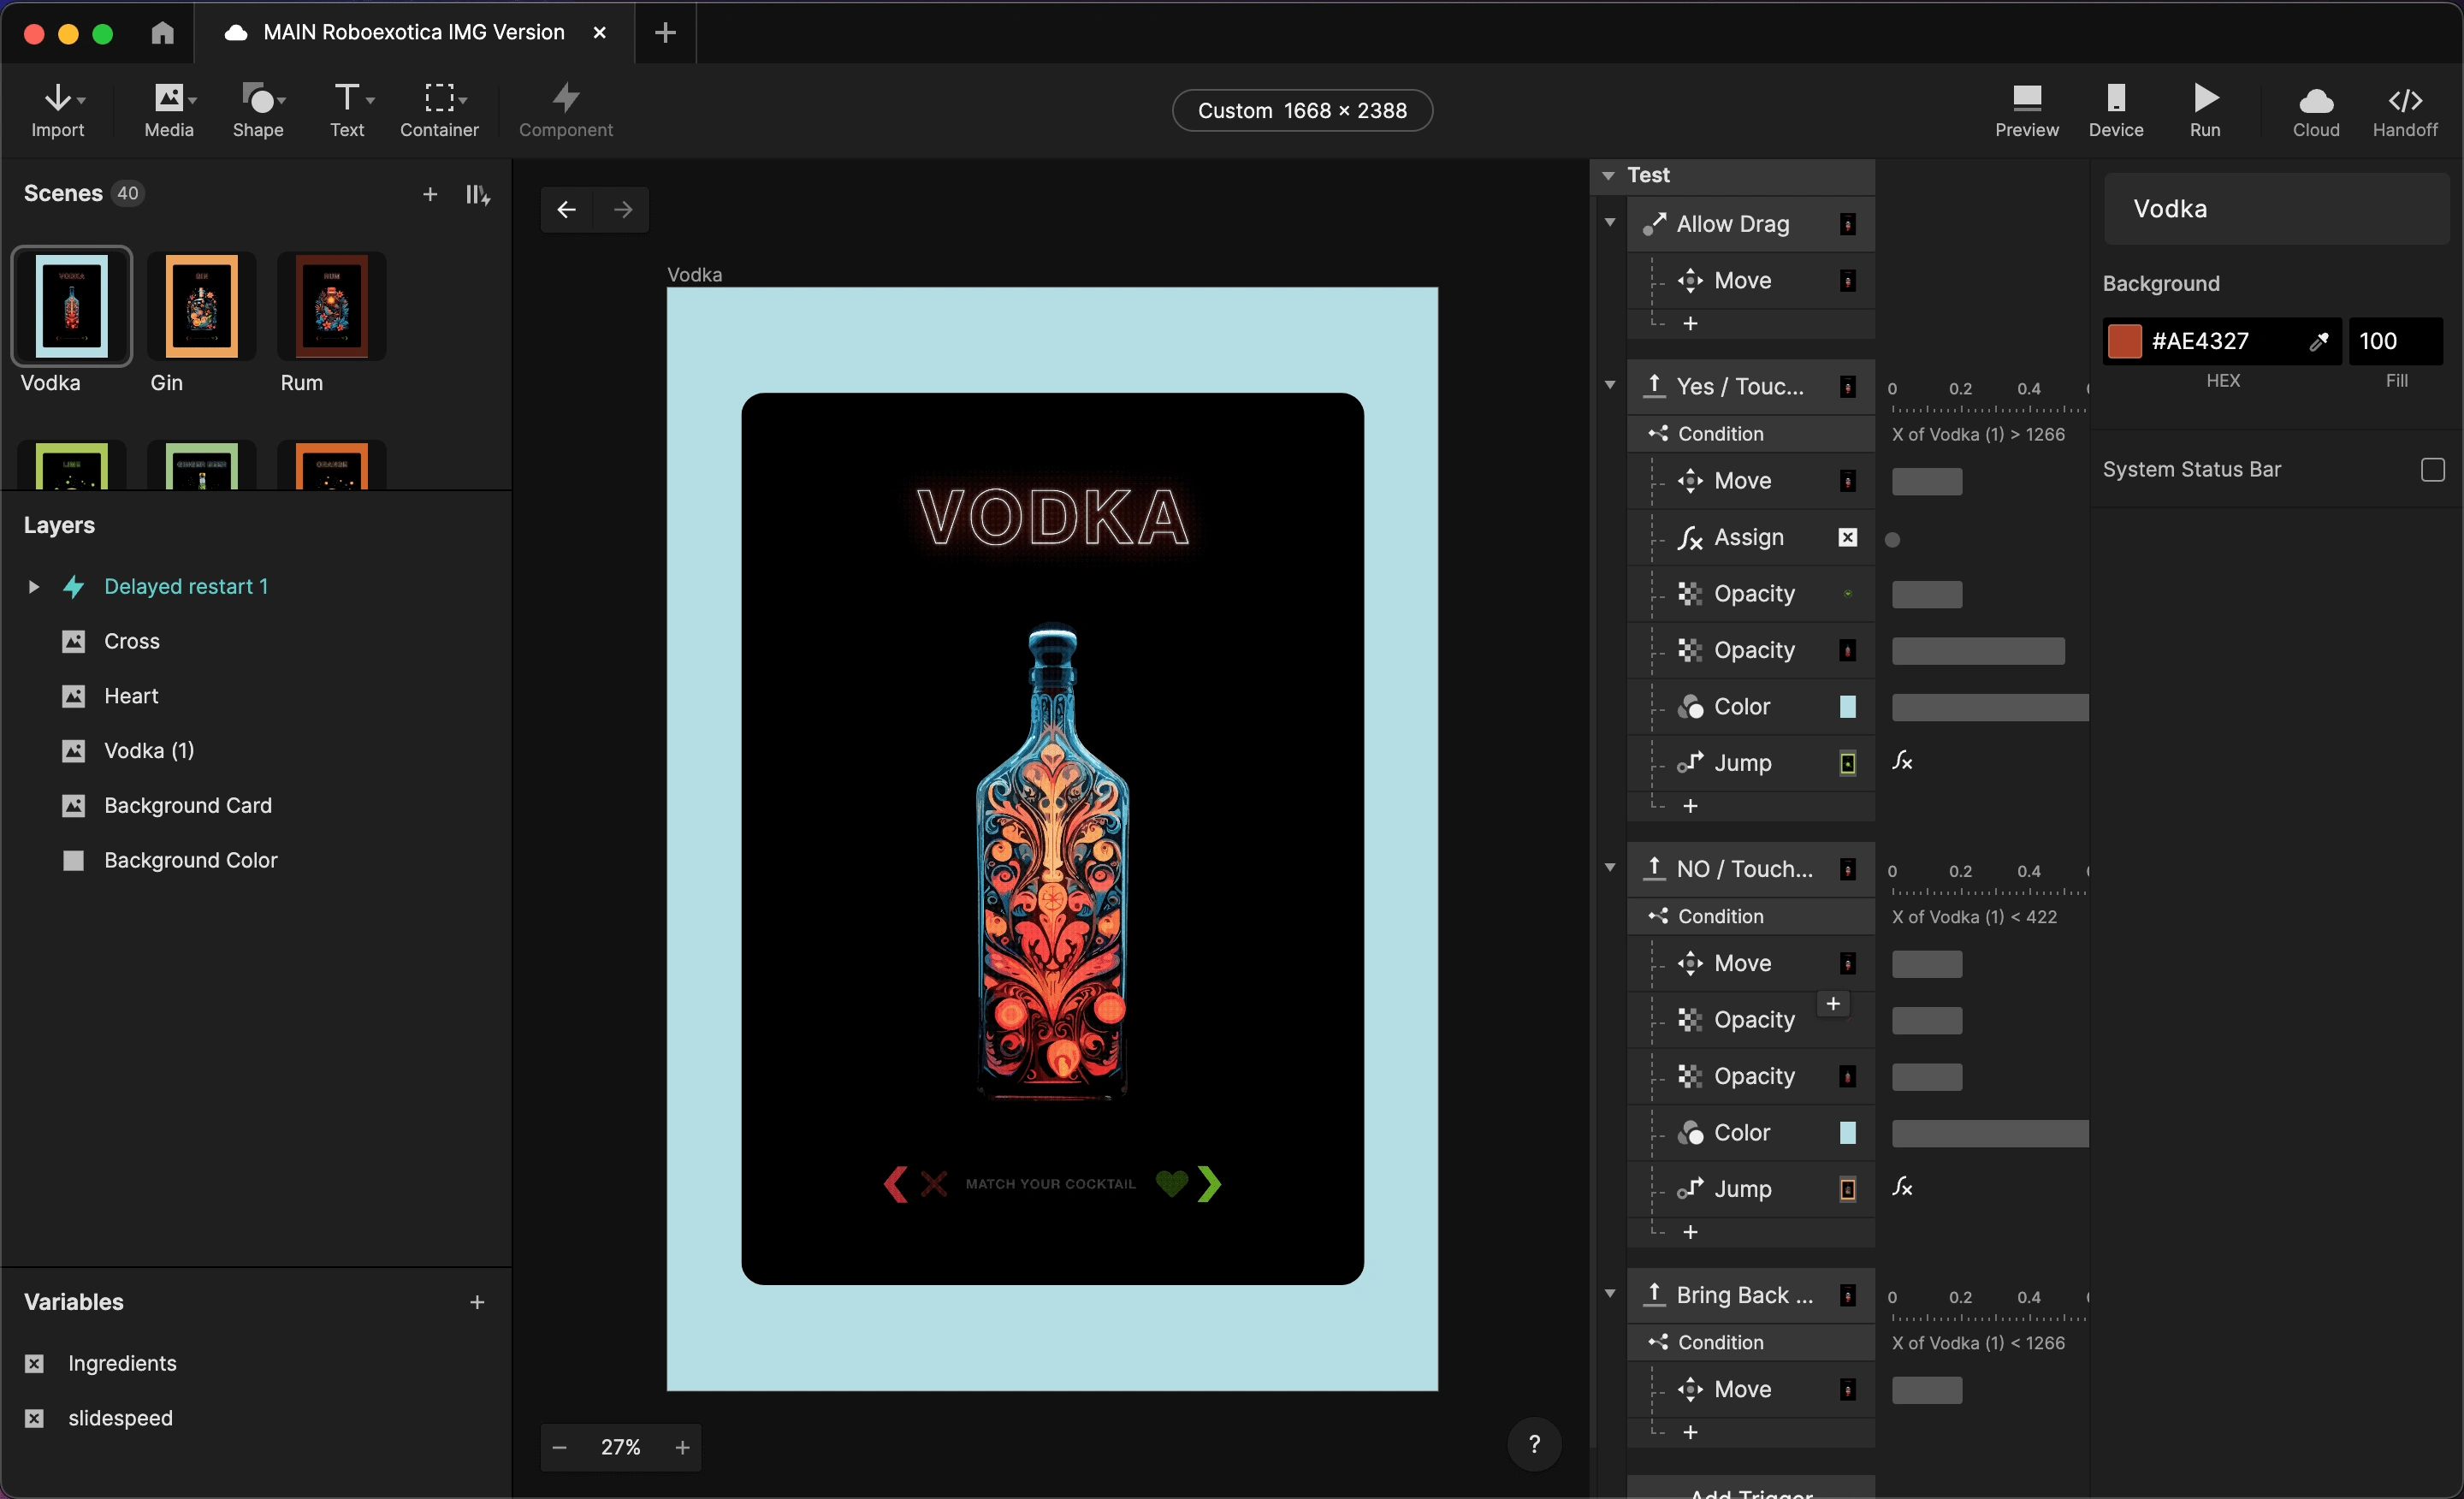
Task: Add a new variable
Action: 477,1302
